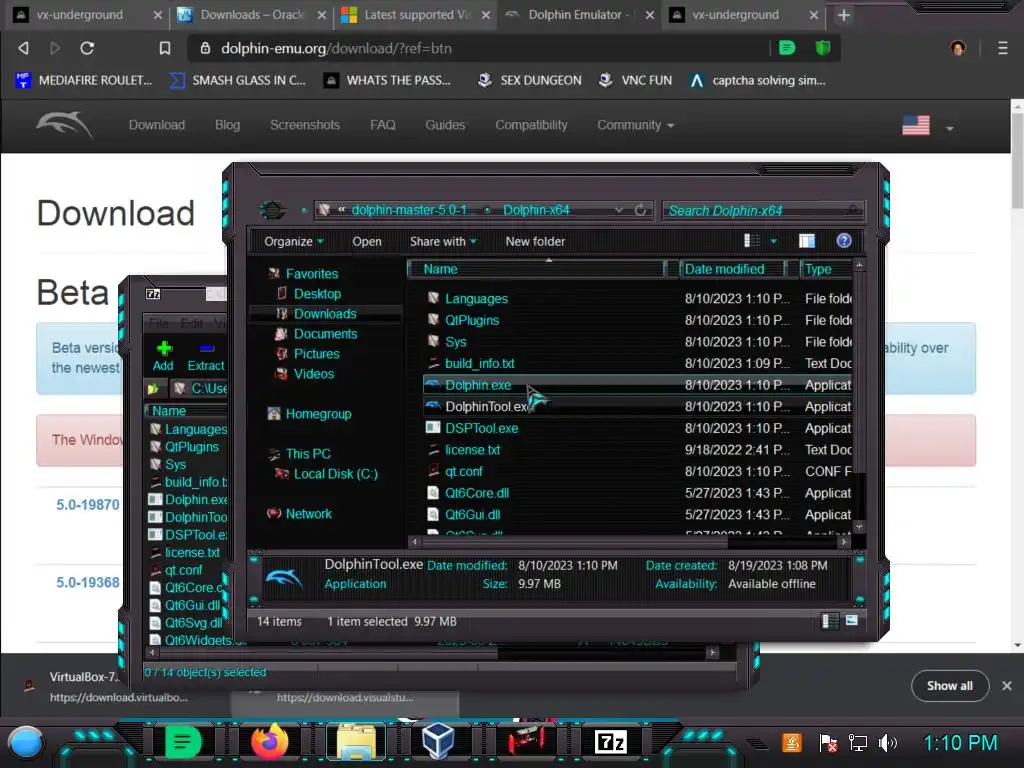
Task: Expand language selector arrow beside flag
Action: (950, 128)
